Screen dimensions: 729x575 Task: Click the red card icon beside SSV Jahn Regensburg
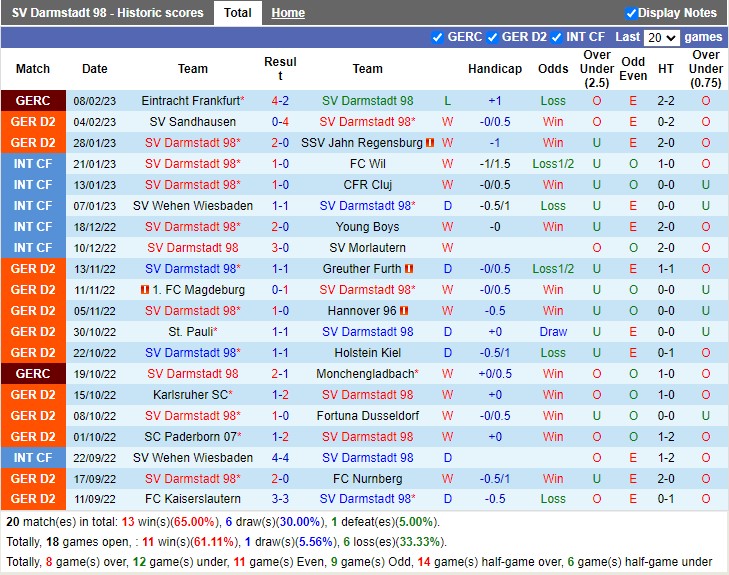point(430,143)
